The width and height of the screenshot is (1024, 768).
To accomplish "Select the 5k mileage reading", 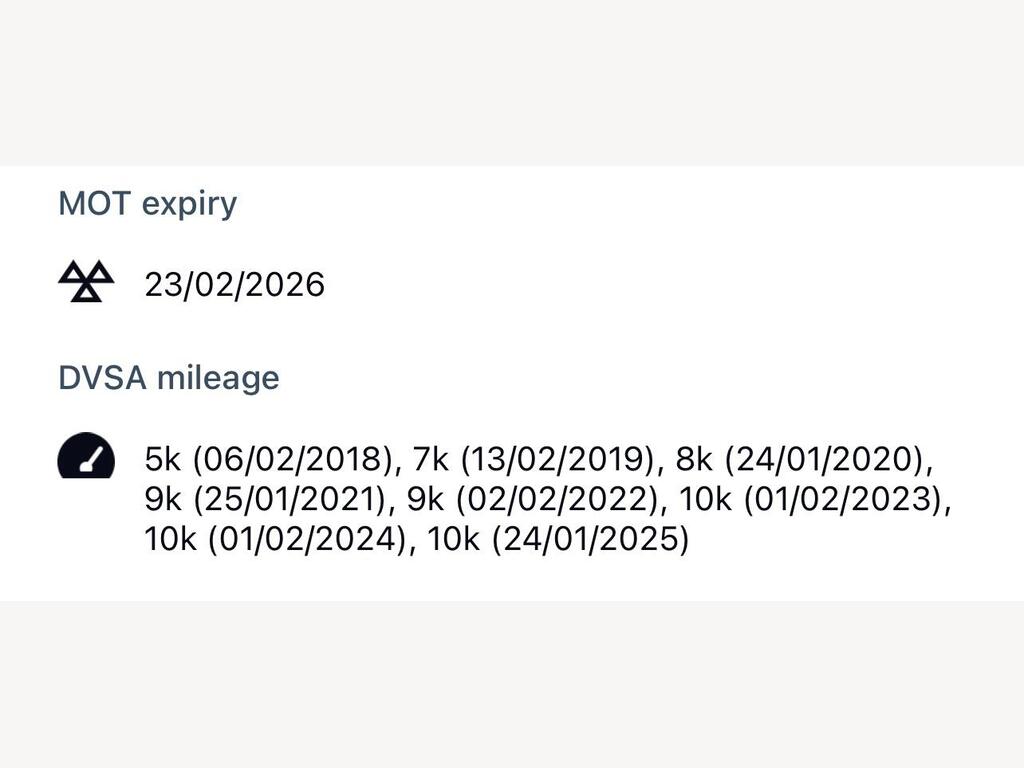I will [162, 458].
